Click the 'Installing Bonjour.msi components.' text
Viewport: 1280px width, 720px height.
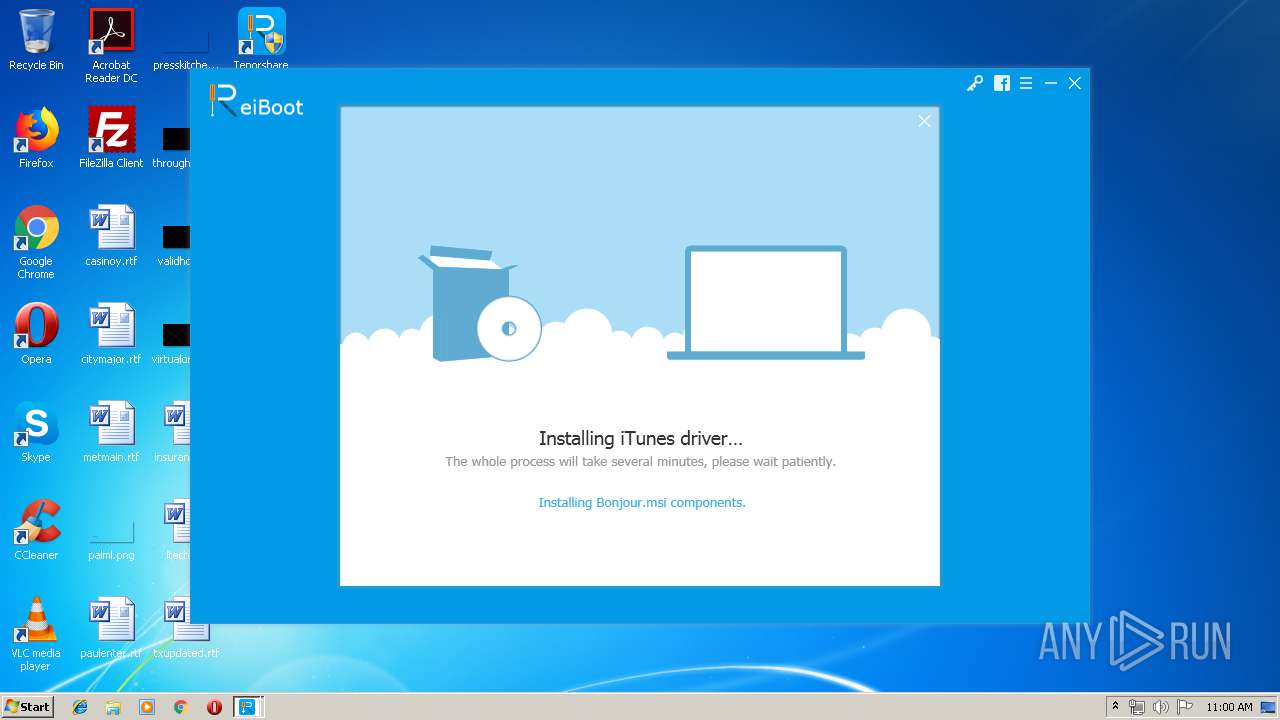point(642,502)
